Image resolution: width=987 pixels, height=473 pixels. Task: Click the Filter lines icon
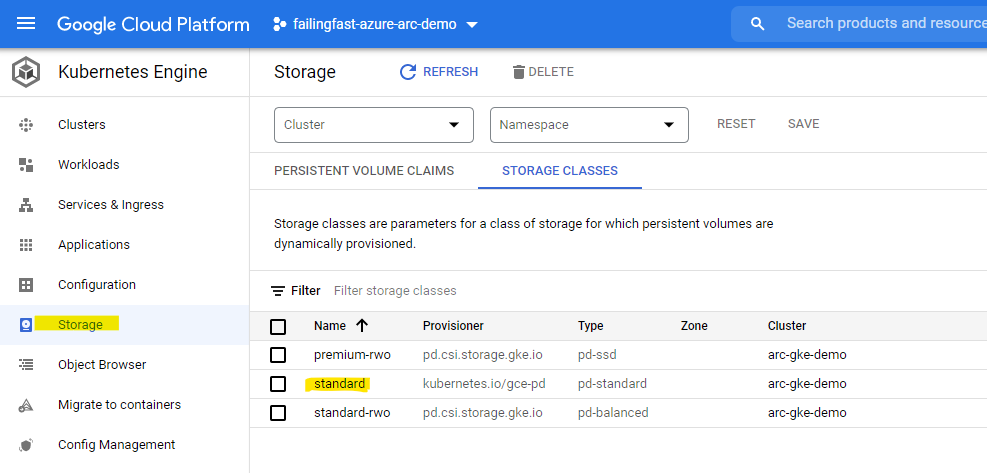(278, 291)
